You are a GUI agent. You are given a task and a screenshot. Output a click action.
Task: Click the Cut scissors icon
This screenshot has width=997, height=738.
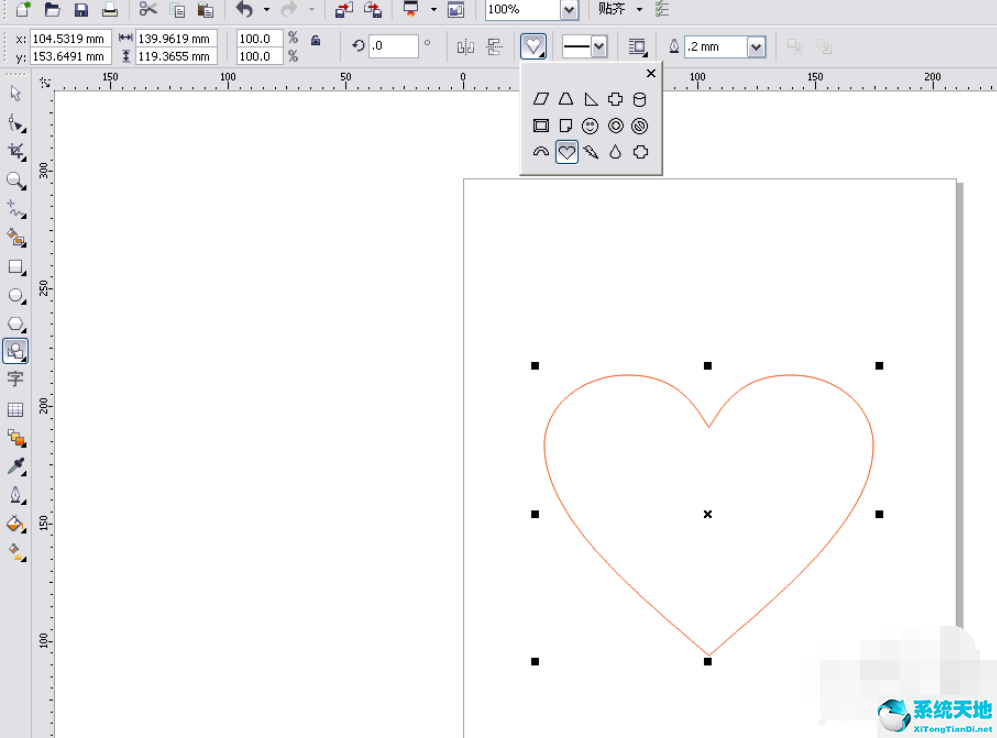[148, 10]
